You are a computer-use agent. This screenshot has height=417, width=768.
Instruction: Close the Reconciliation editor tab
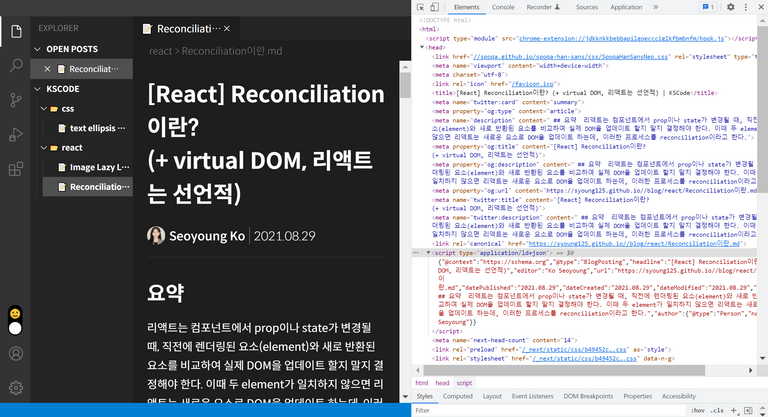pyautogui.click(x=227, y=29)
